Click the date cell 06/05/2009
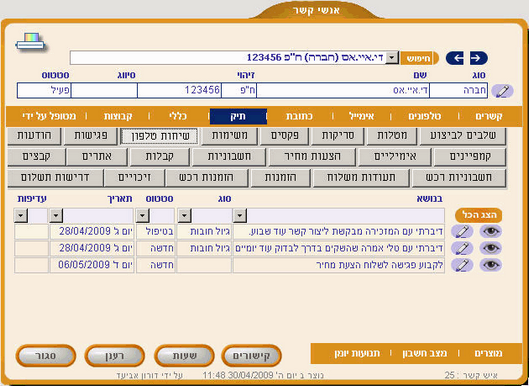The image size is (529, 386). coord(92,265)
